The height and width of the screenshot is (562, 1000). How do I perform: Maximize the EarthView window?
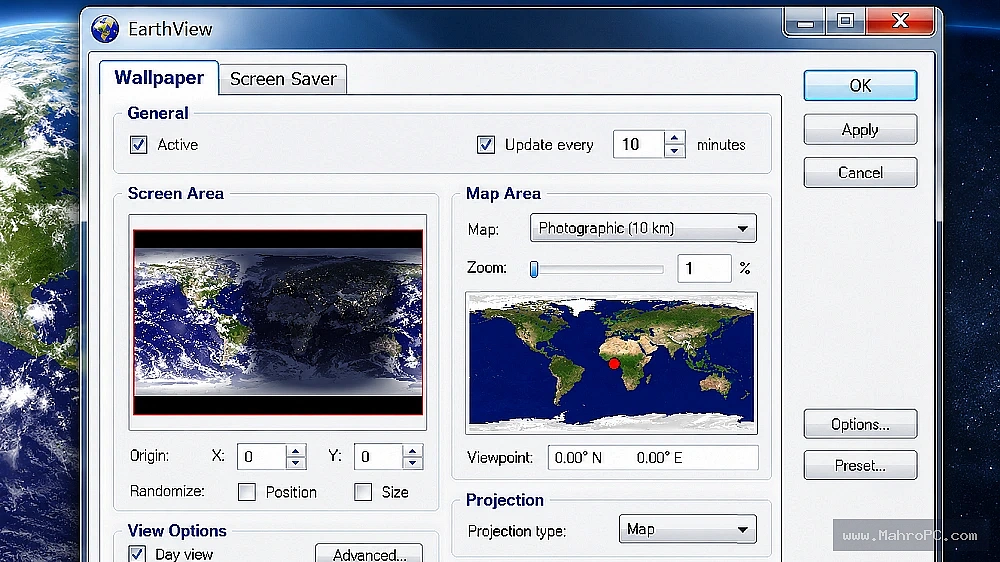pos(845,22)
